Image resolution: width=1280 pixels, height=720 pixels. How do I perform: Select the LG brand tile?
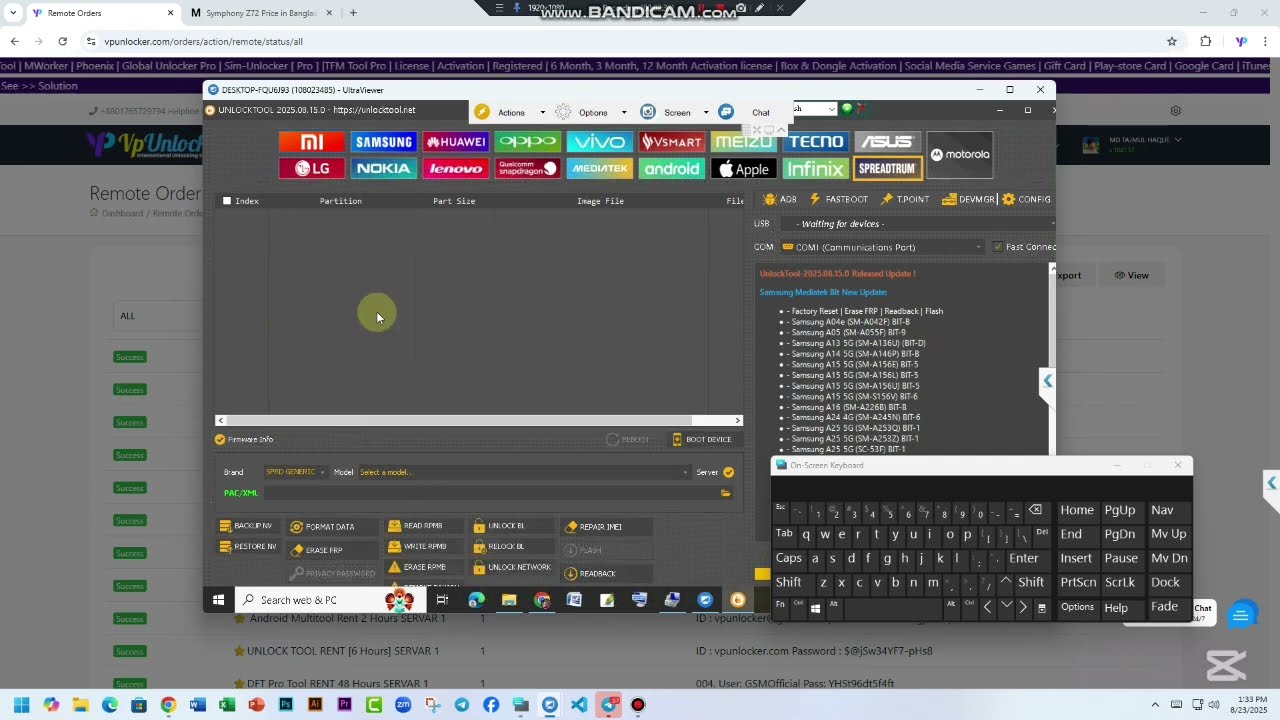(x=312, y=168)
